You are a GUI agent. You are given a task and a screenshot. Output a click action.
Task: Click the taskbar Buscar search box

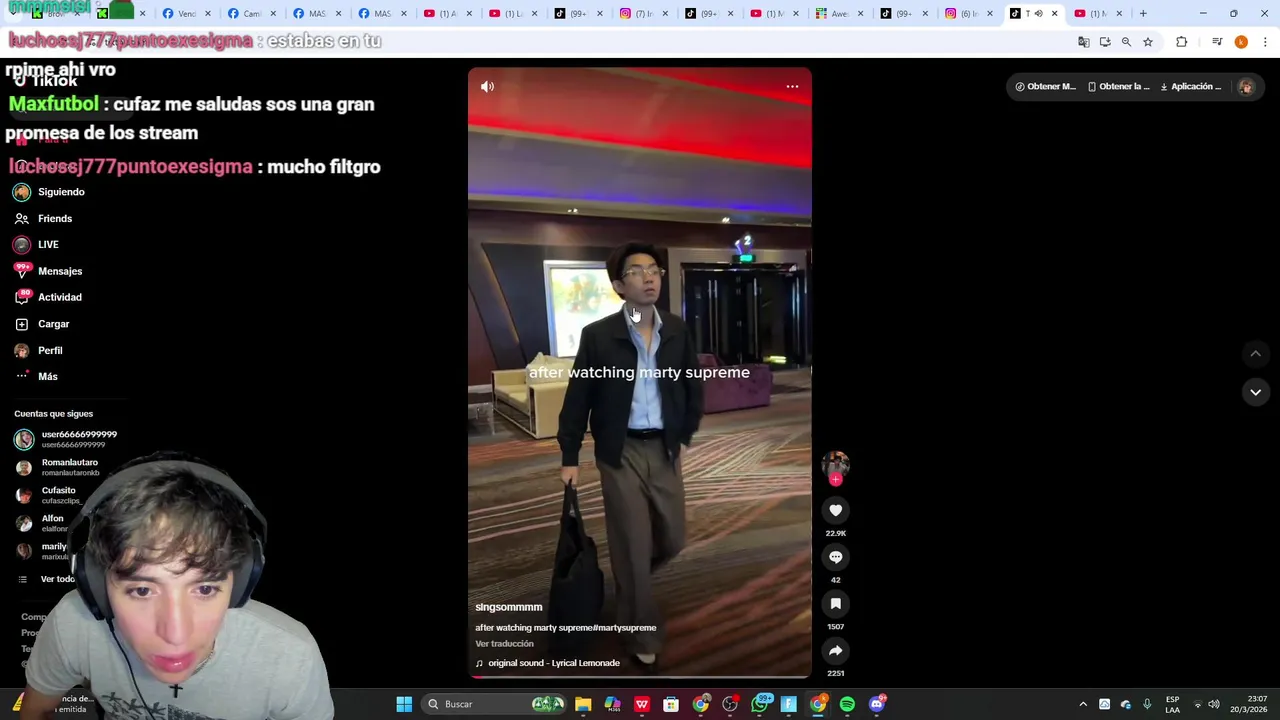click(493, 704)
